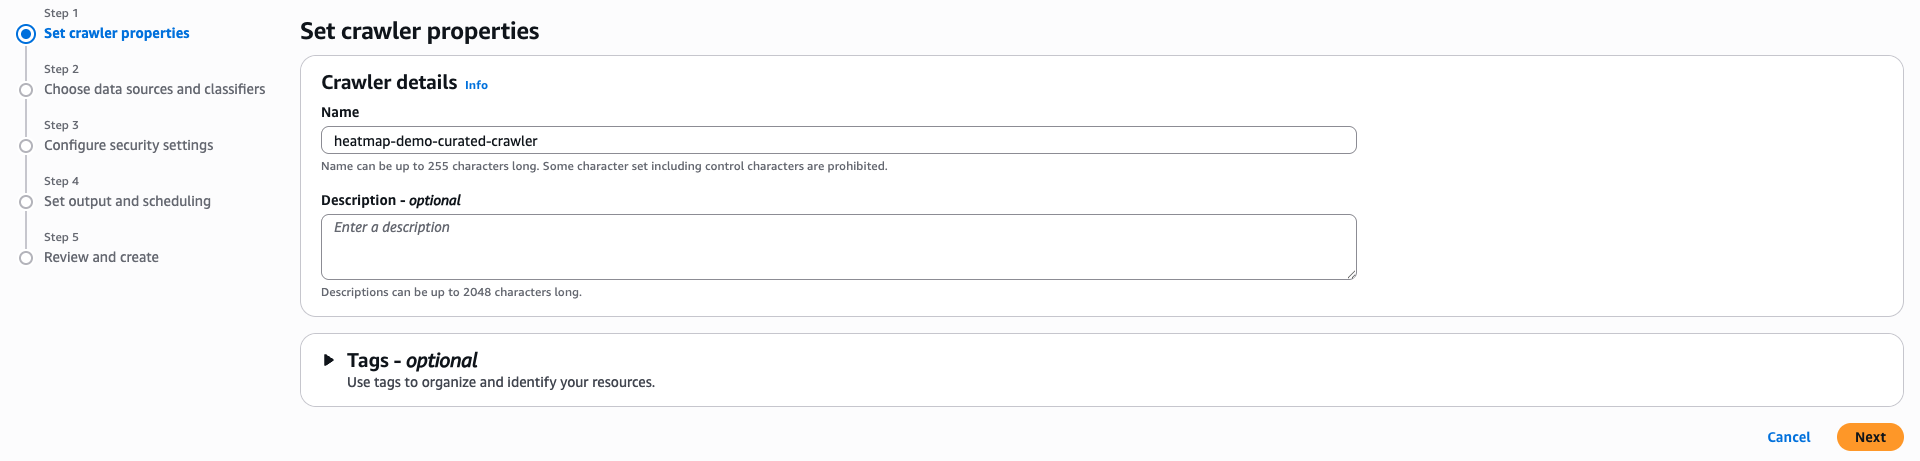Screen dimensions: 1920x461
Task: Click the Tags - optional heading
Action: pyautogui.click(x=412, y=360)
